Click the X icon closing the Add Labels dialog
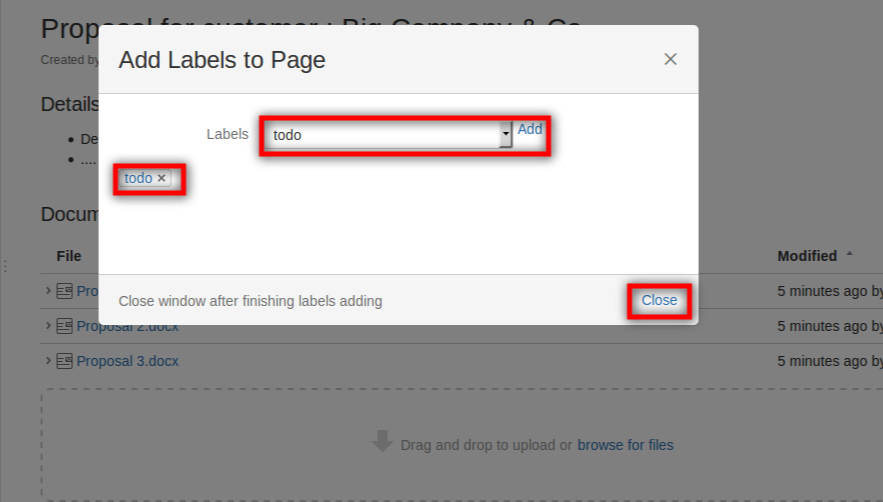The width and height of the screenshot is (883, 502). click(670, 59)
